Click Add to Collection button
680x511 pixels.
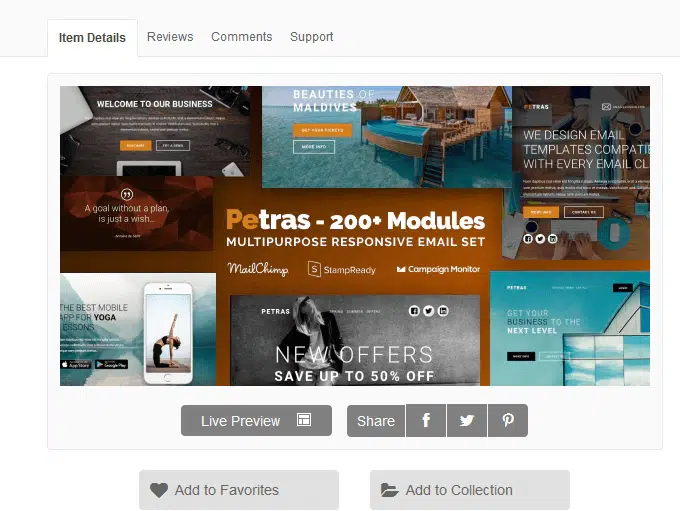point(470,490)
